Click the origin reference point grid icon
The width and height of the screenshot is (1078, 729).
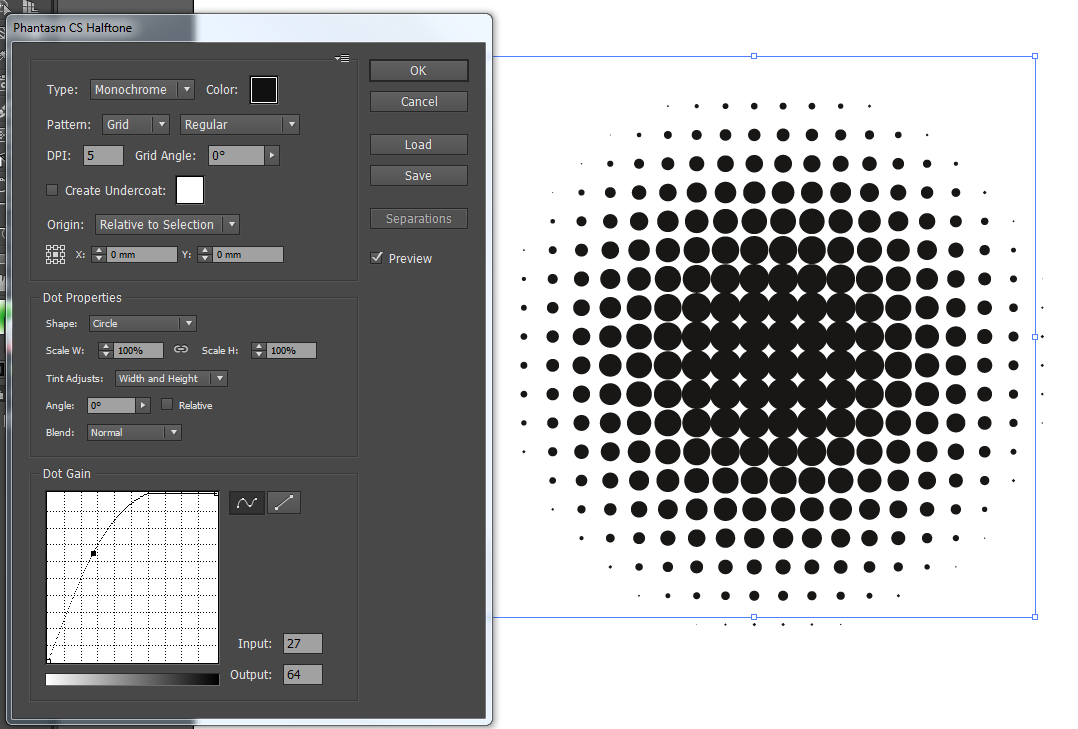[56, 254]
